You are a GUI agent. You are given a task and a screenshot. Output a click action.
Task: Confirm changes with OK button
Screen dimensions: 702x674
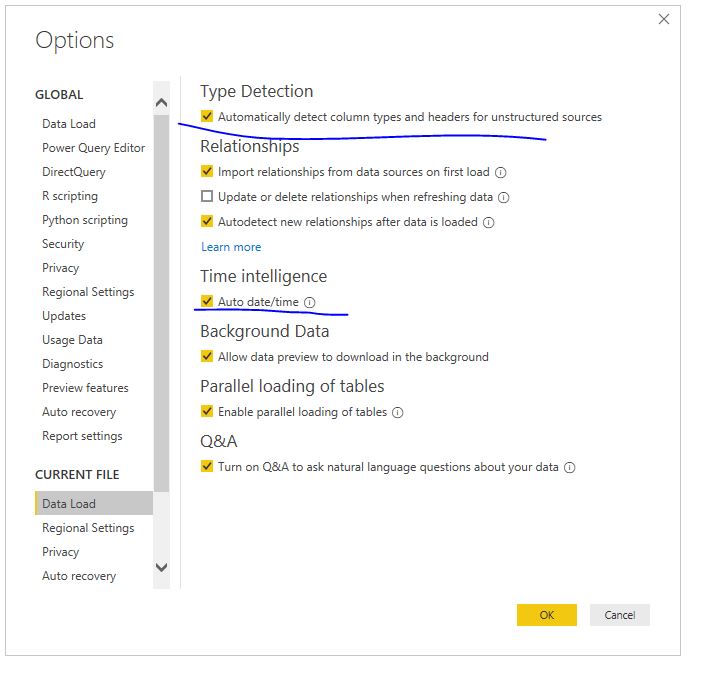pos(547,615)
